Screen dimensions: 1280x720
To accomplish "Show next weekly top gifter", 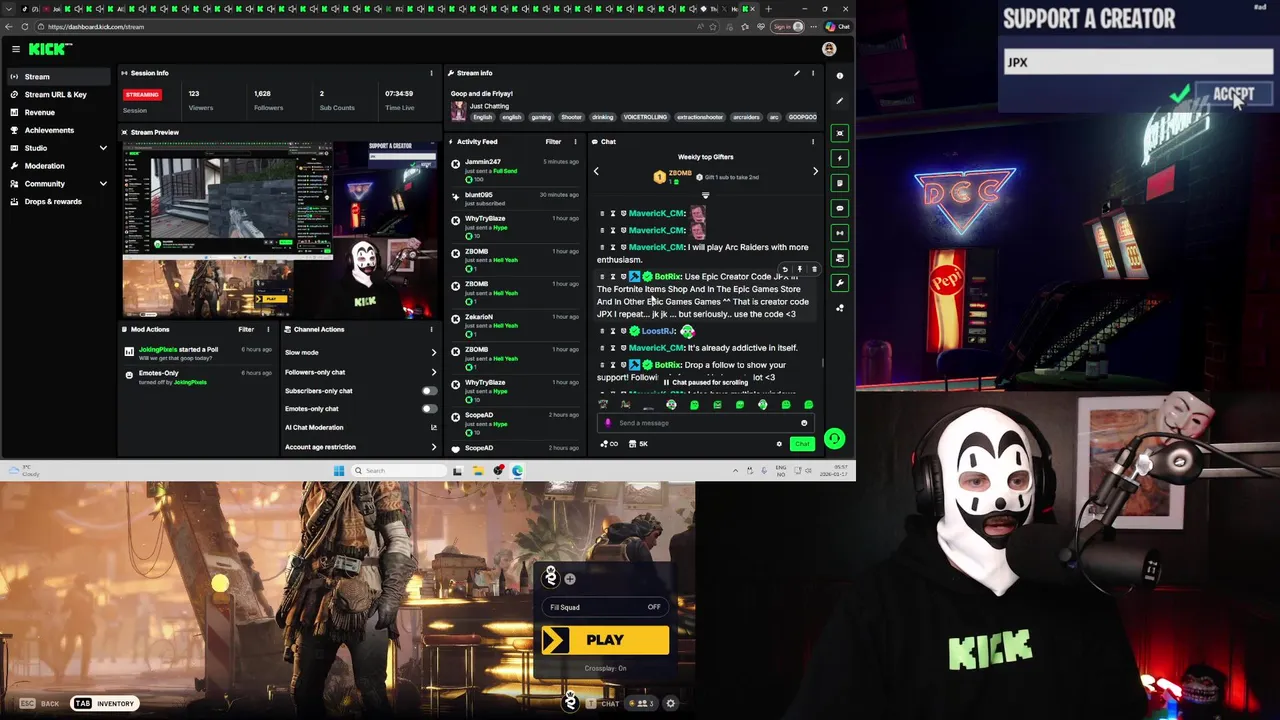I will pos(815,172).
